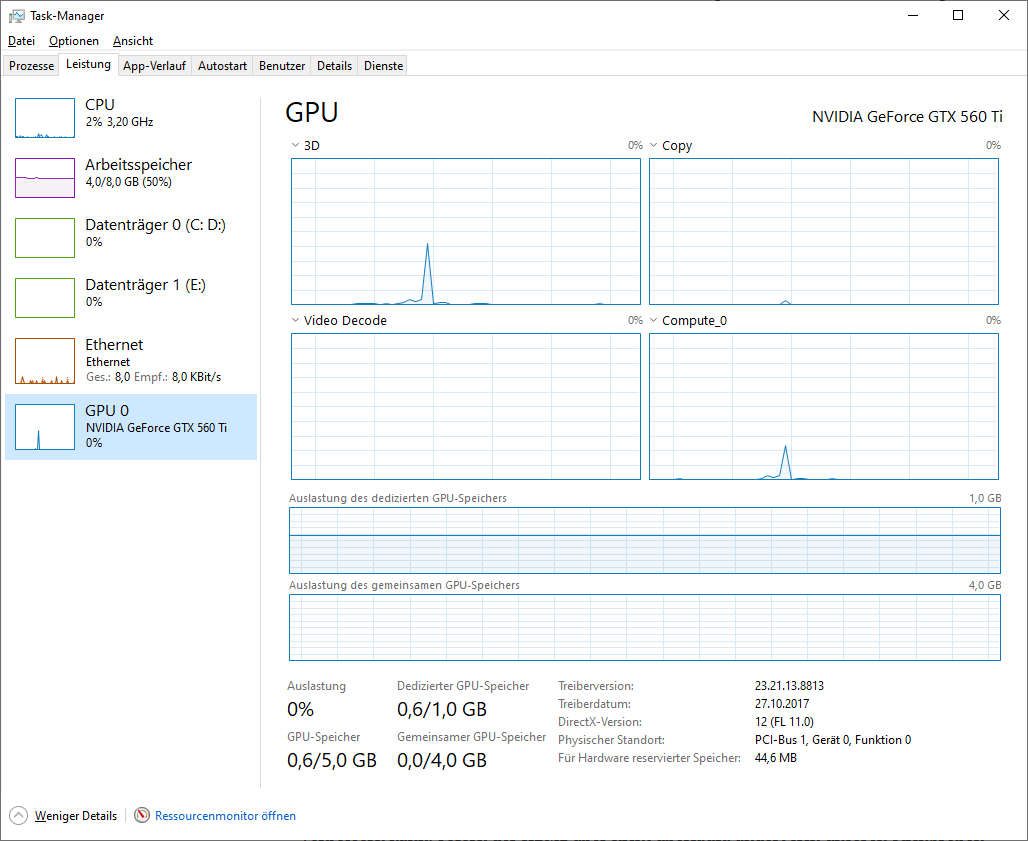This screenshot has height=841, width=1028.
Task: Select the GPU 0 mini graph thumbnail
Action: click(45, 427)
